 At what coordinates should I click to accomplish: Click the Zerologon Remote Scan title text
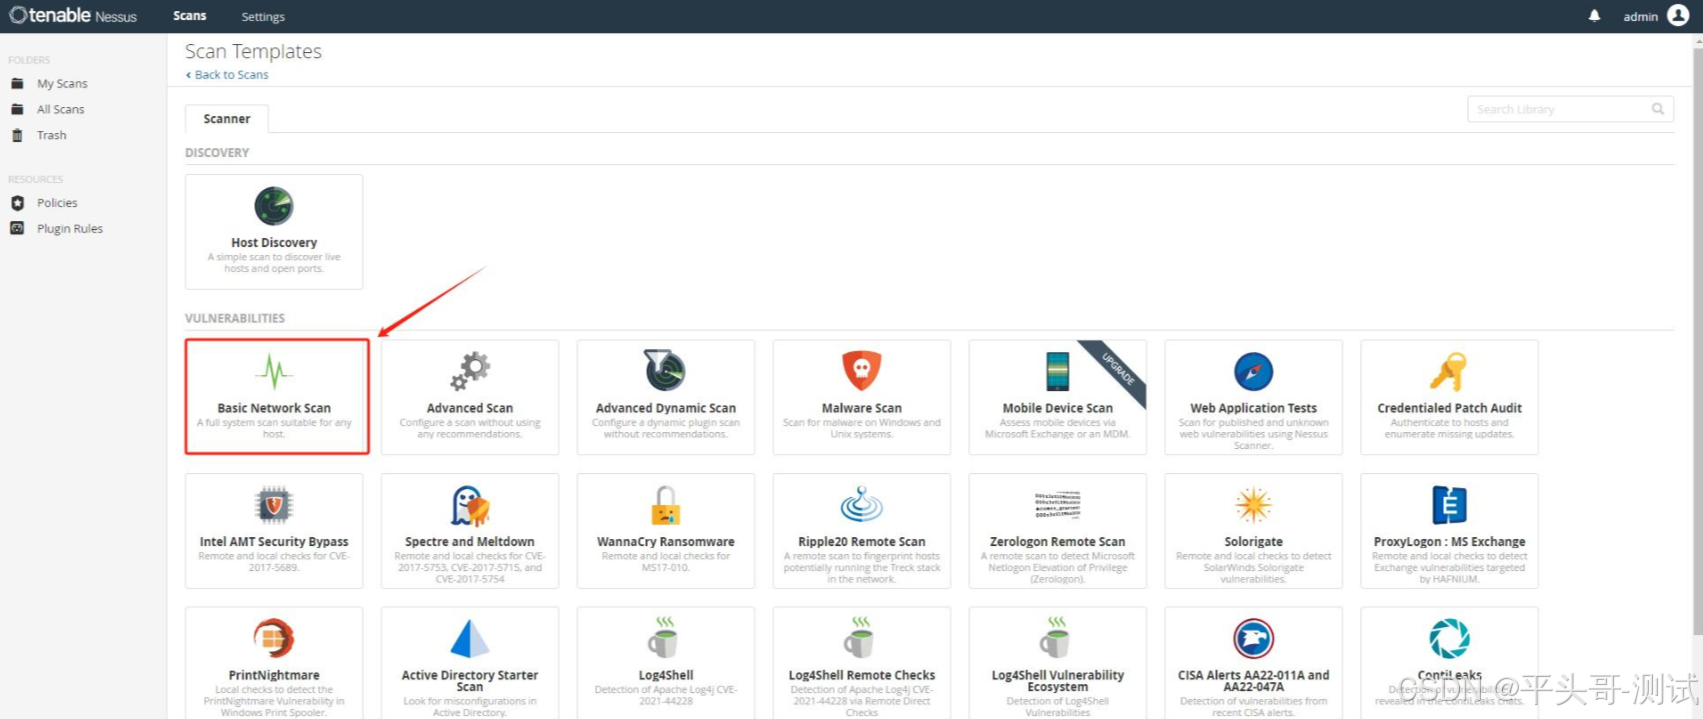tap(1057, 542)
